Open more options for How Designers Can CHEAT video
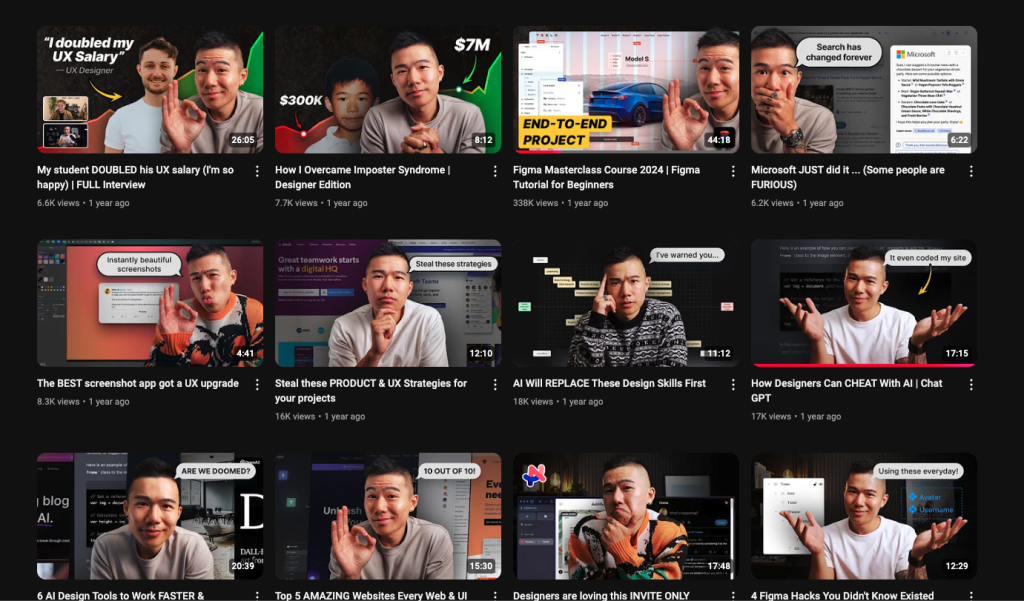This screenshot has width=1024, height=601. 970,385
